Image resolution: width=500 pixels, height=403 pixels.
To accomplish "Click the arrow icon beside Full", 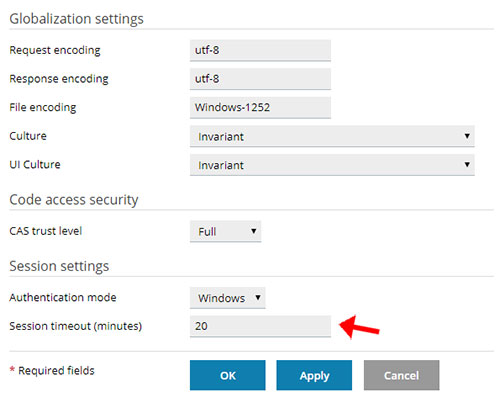I will point(254,231).
